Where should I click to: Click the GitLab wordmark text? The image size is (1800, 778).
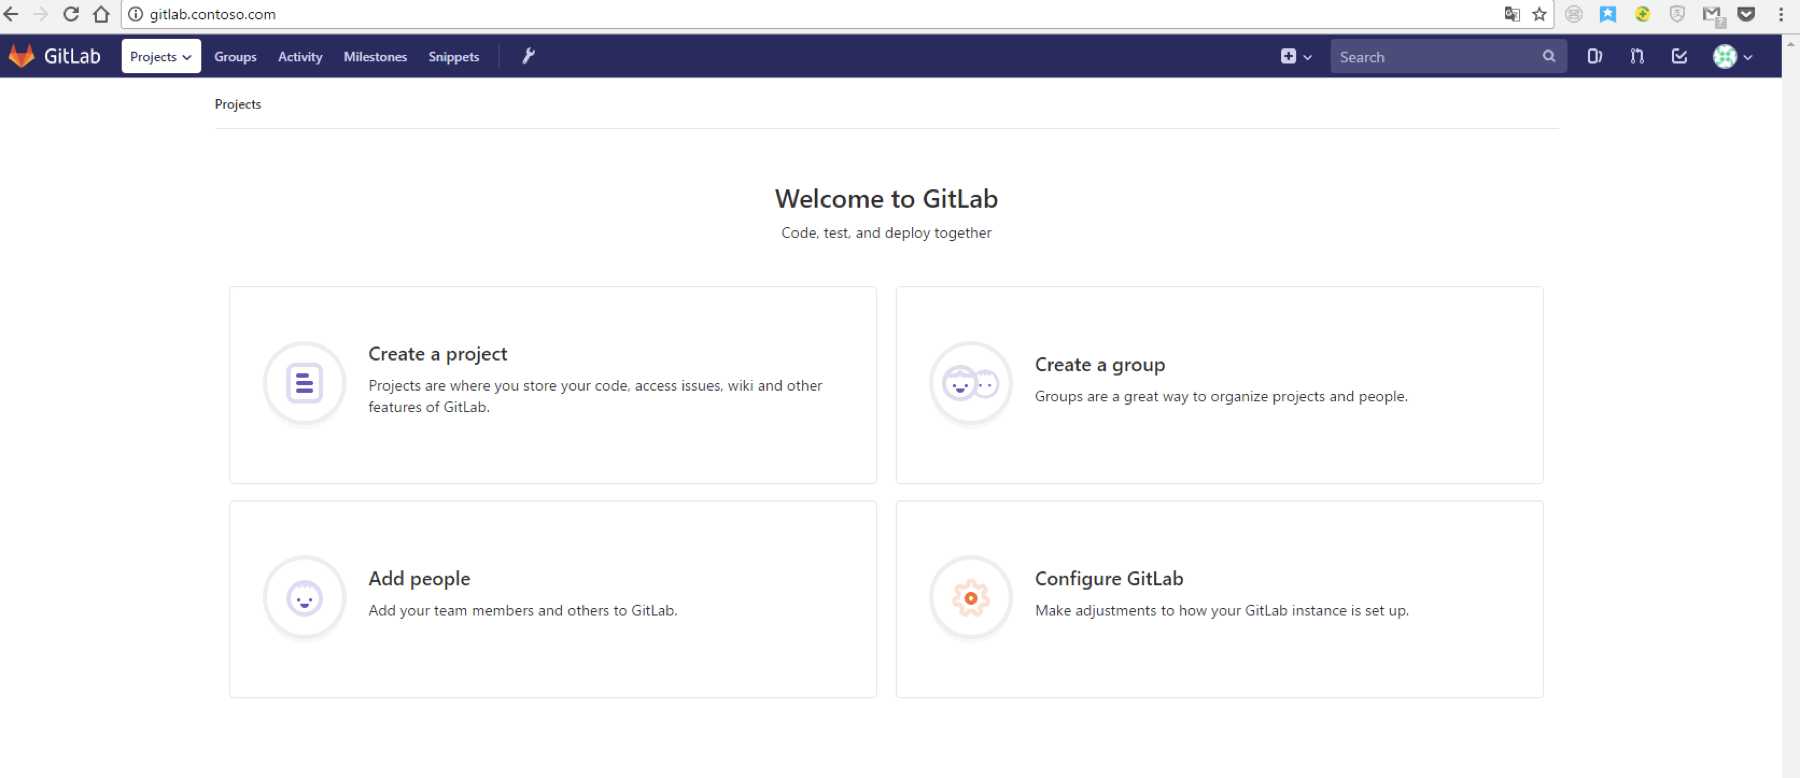coord(72,56)
